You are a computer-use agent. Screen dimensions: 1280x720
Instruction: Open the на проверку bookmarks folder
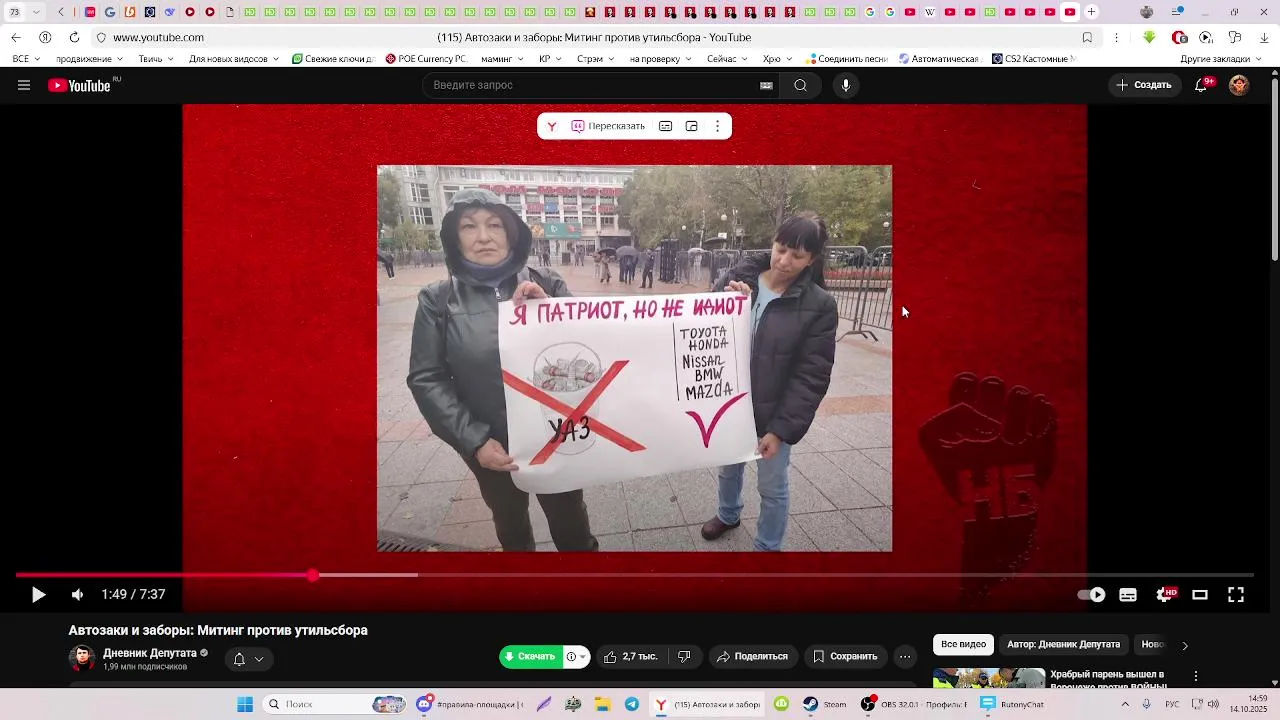pyautogui.click(x=661, y=59)
